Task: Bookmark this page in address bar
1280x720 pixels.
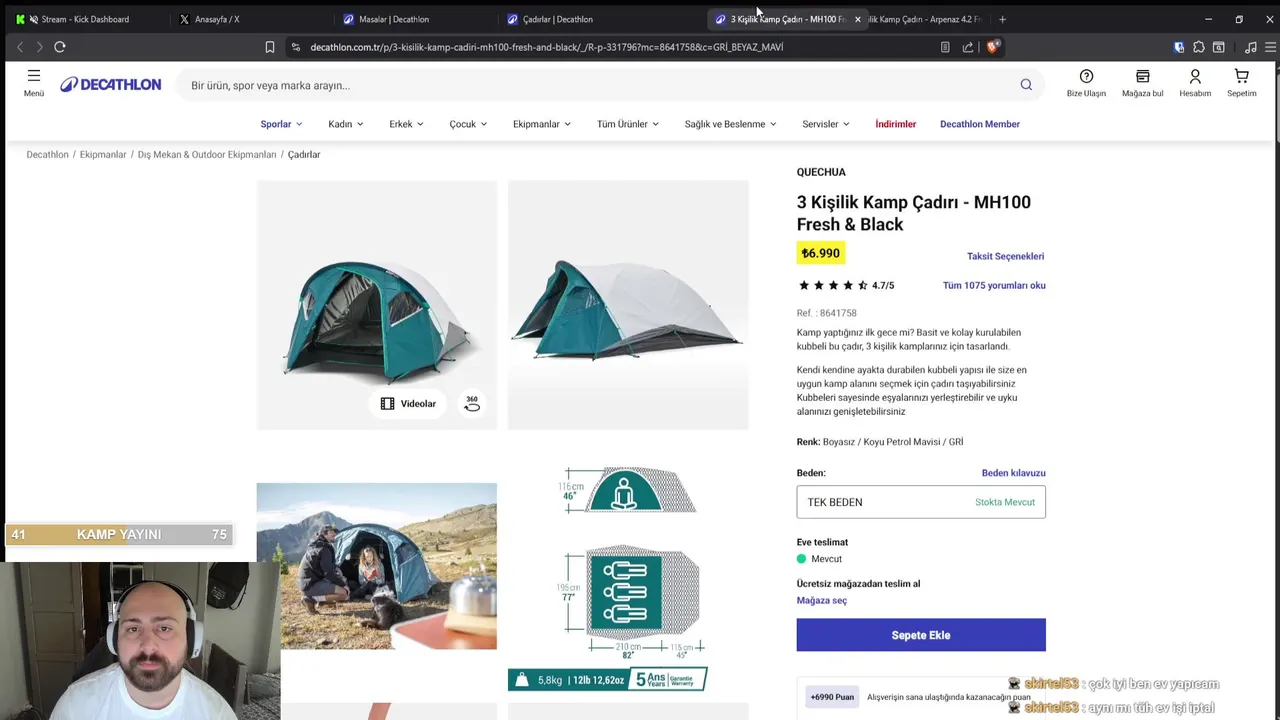Action: pyautogui.click(x=270, y=47)
